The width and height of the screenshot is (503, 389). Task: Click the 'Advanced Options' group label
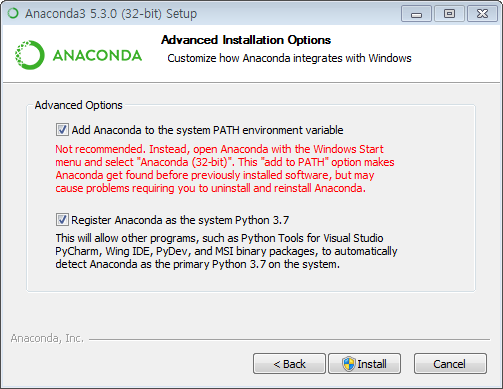pos(79,105)
